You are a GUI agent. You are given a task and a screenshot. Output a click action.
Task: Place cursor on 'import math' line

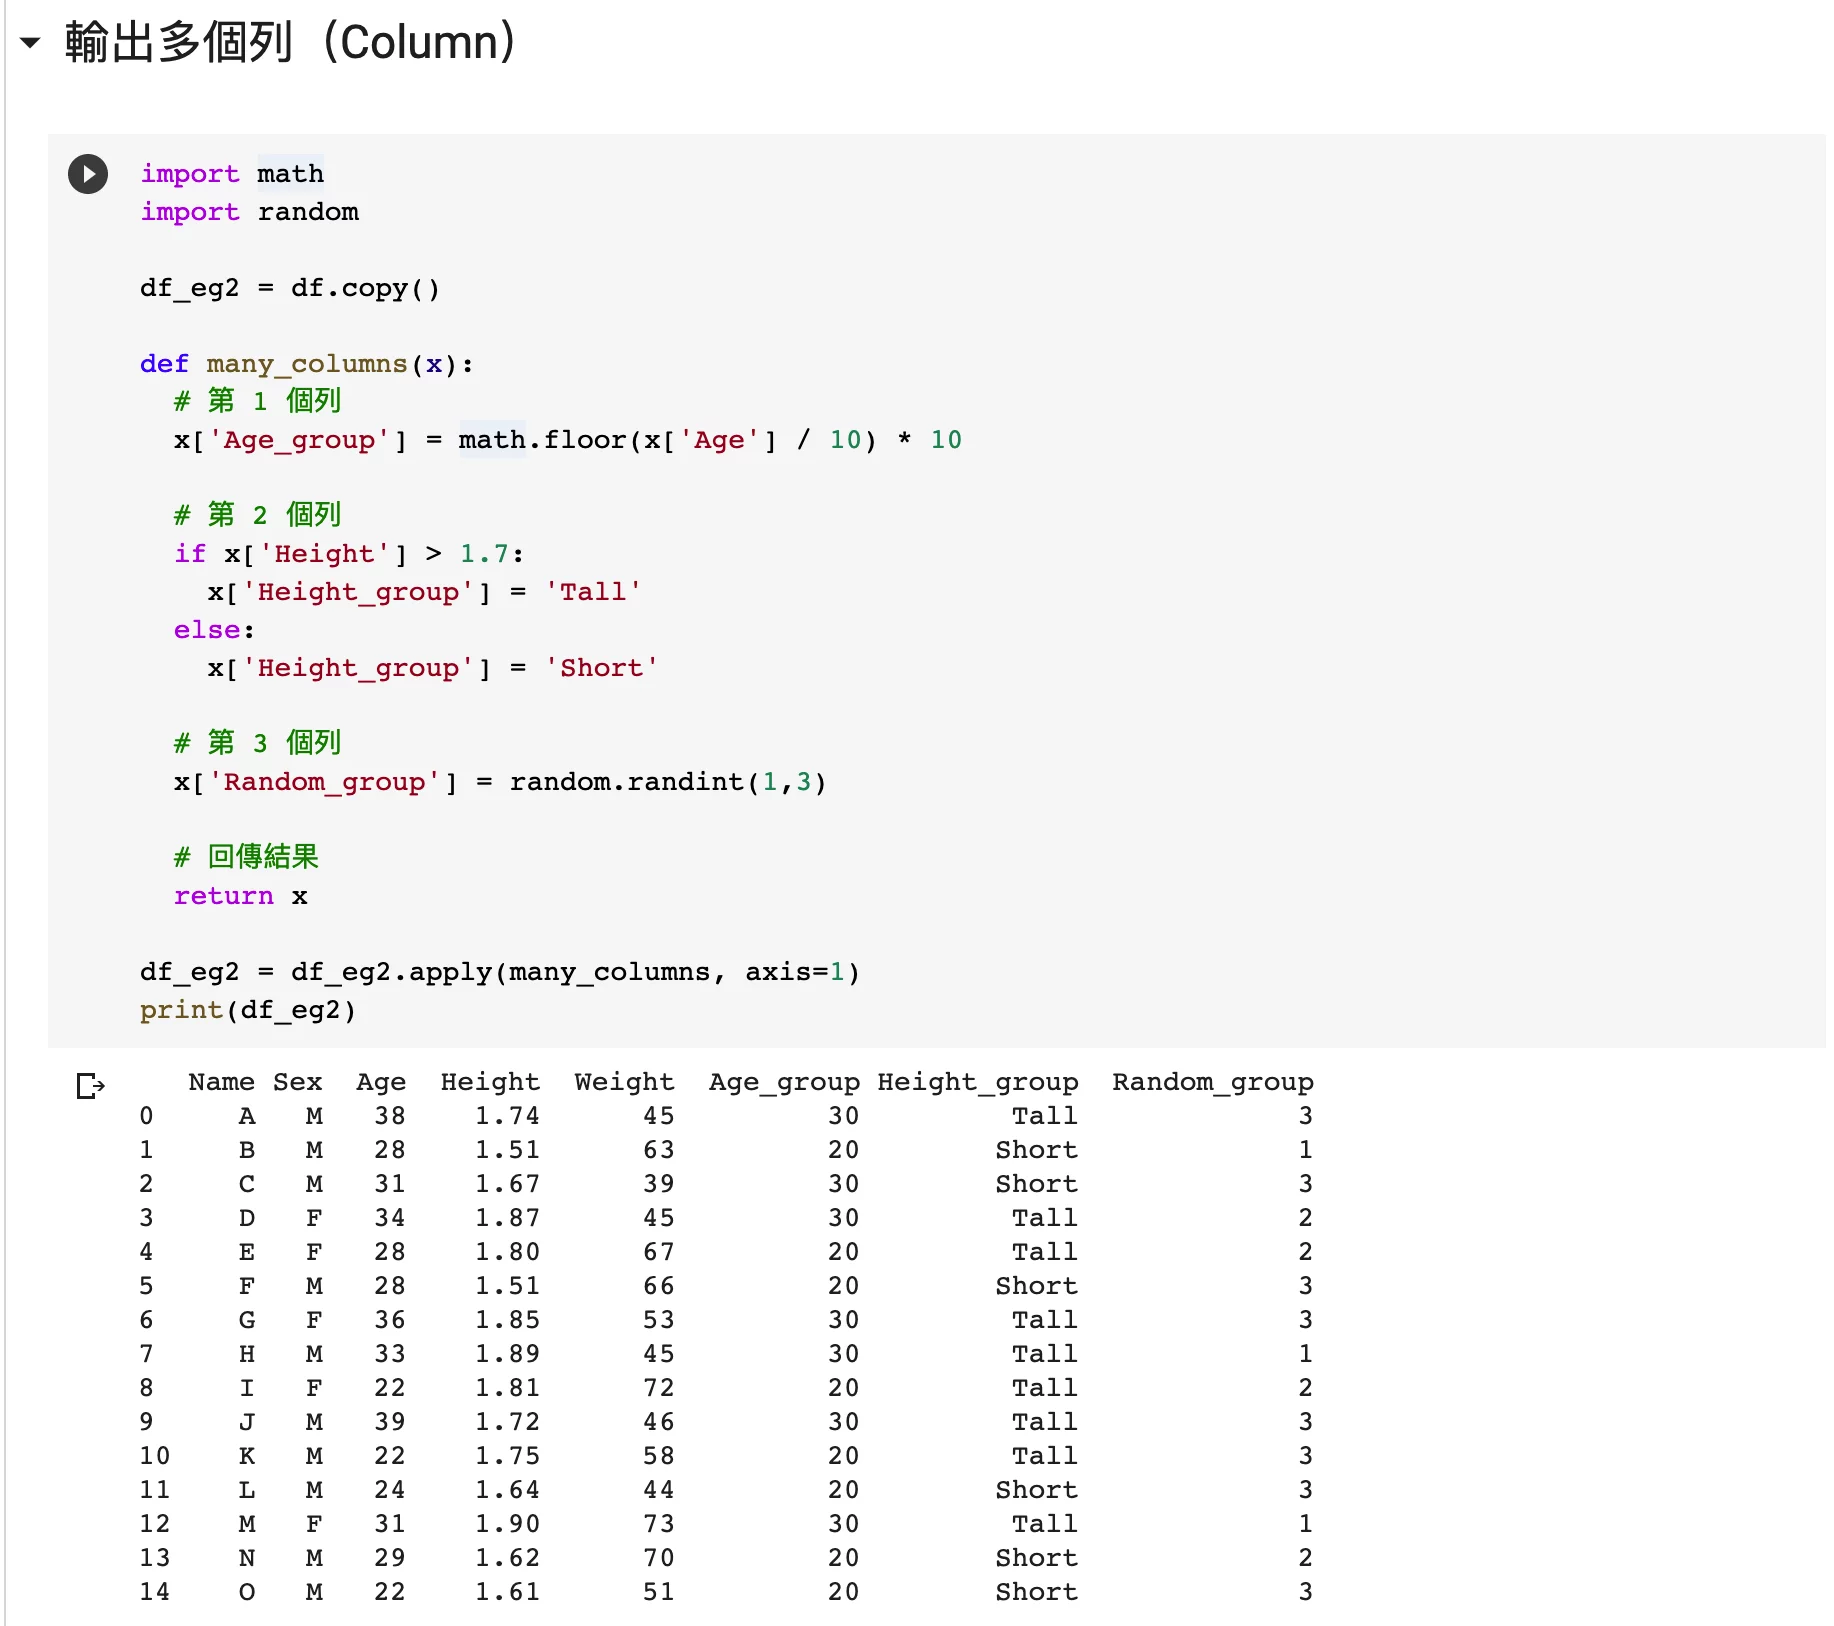coord(232,174)
